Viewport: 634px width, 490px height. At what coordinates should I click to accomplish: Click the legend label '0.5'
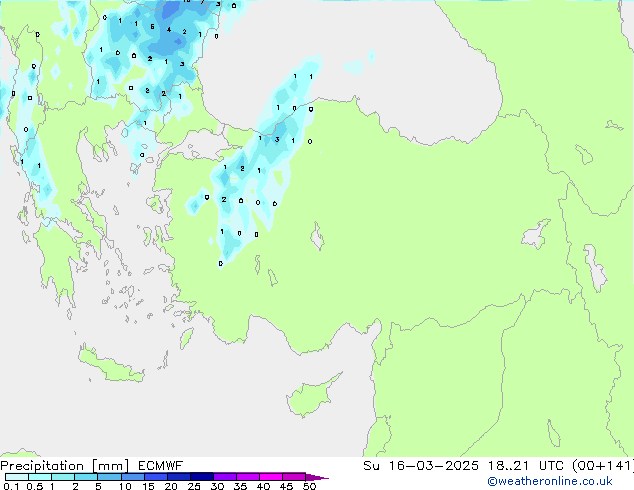[x=34, y=486]
